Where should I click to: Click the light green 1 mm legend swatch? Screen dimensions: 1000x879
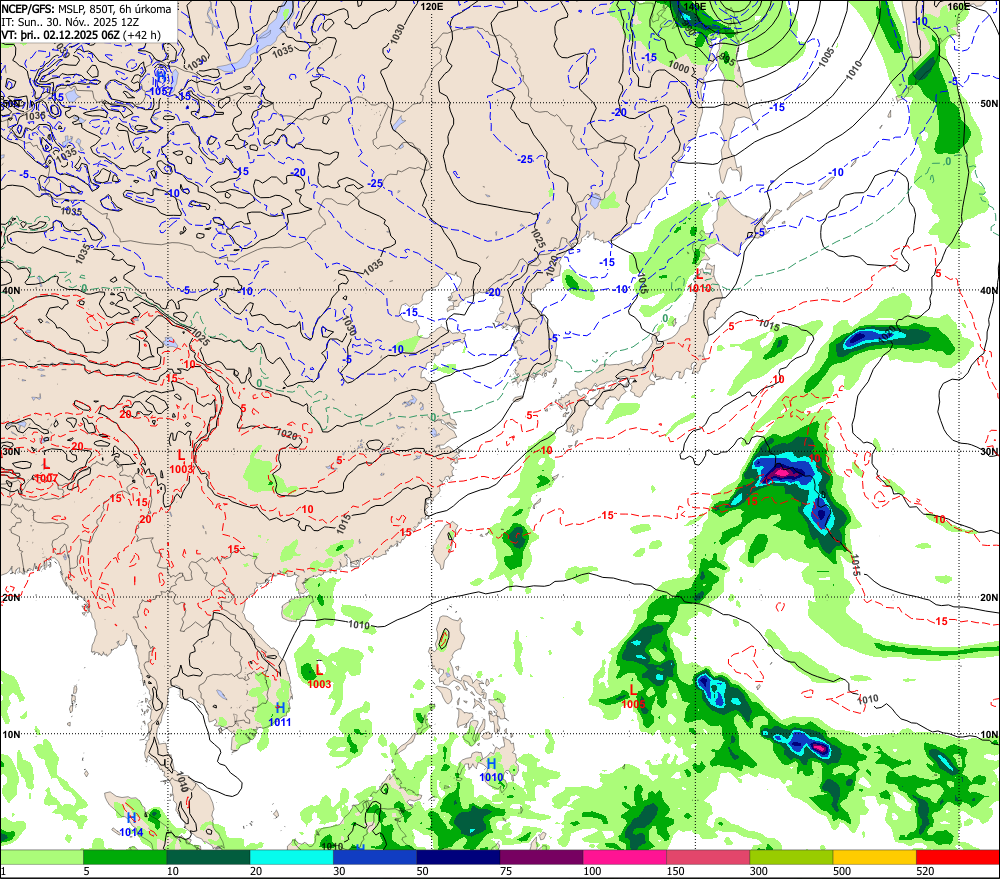coord(41,857)
